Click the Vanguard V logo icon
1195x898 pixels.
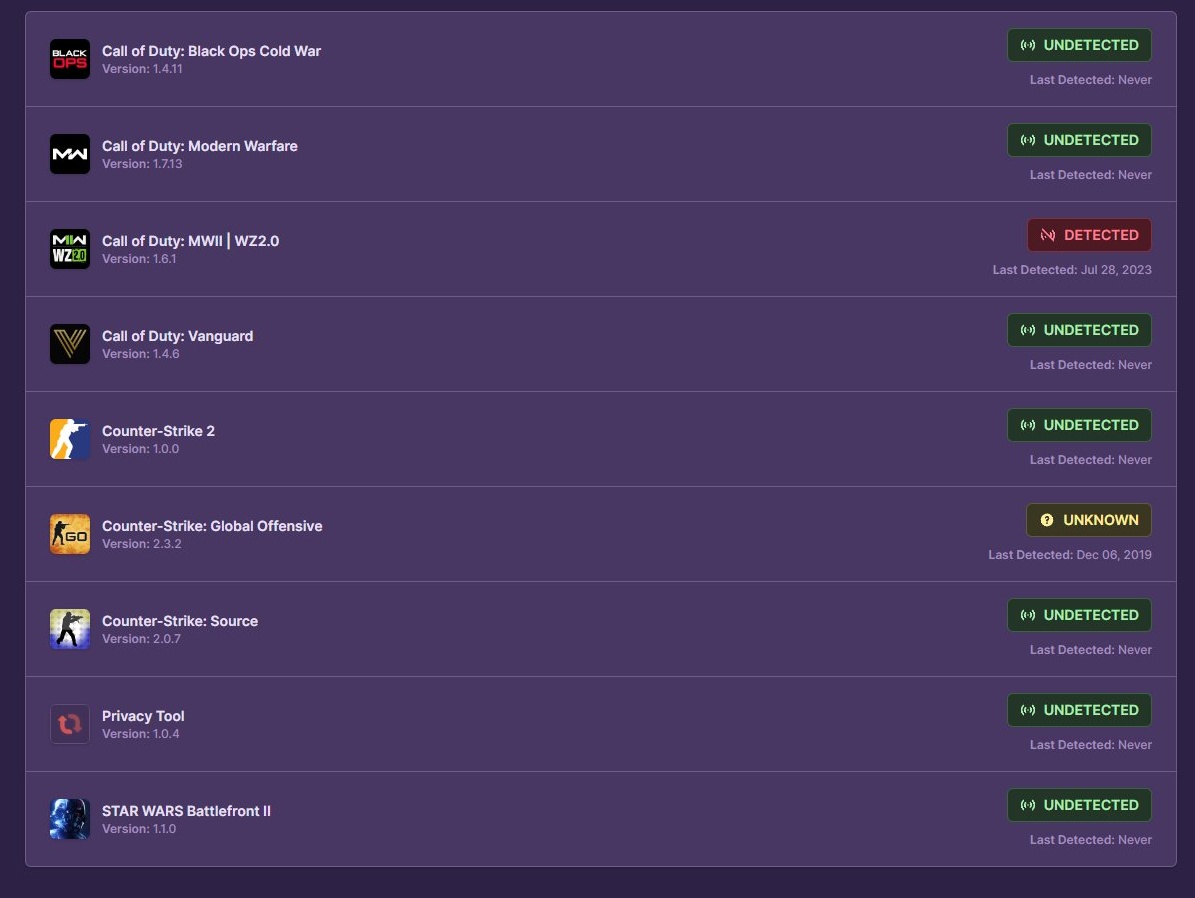pos(69,344)
